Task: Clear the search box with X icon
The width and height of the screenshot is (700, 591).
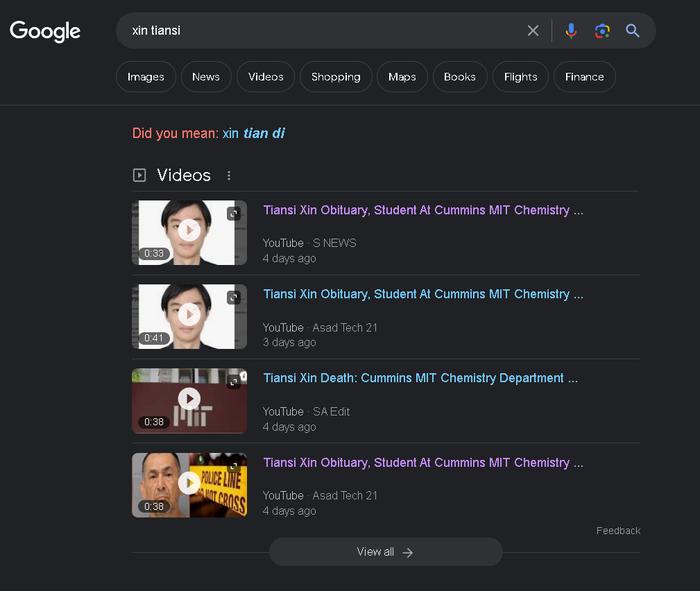Action: tap(533, 31)
